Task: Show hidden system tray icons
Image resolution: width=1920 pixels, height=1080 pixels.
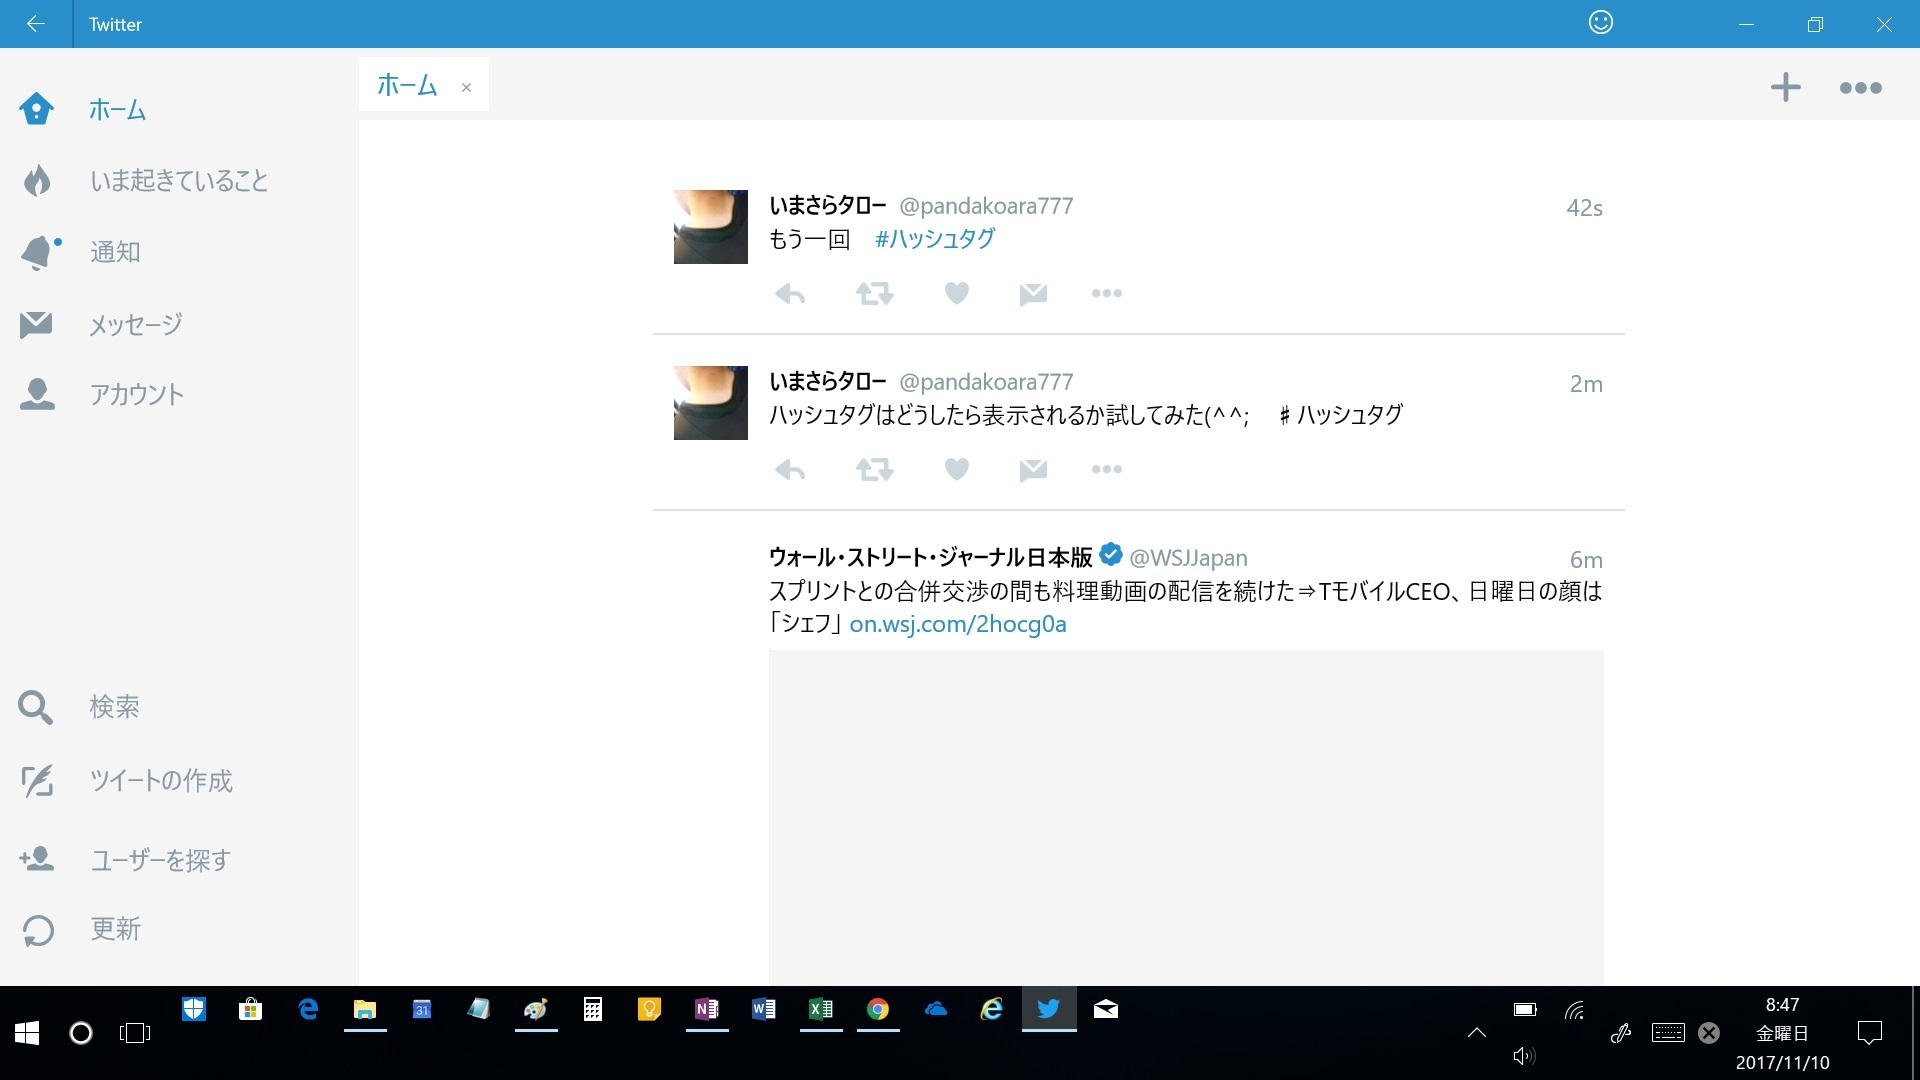Action: [1476, 1033]
